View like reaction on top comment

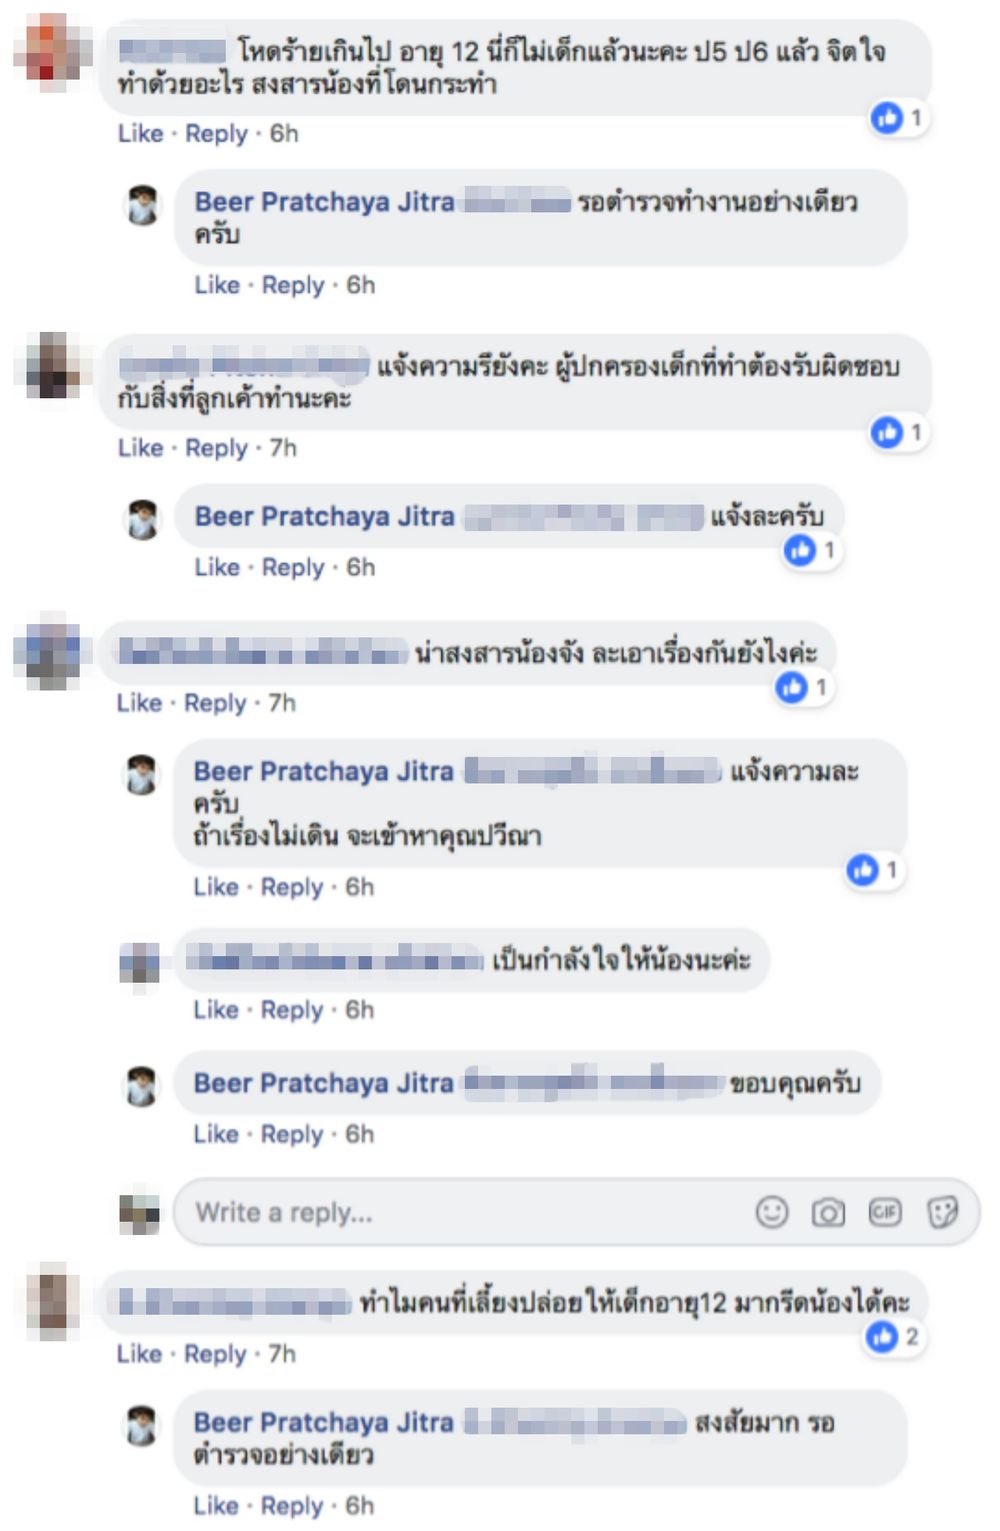[x=897, y=118]
